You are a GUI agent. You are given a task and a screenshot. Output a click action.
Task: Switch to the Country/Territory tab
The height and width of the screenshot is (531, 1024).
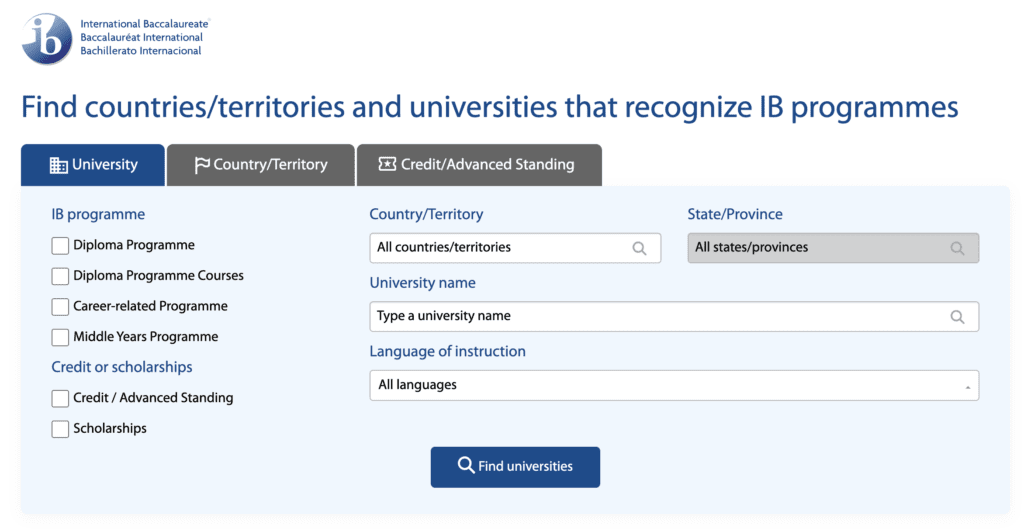click(261, 165)
